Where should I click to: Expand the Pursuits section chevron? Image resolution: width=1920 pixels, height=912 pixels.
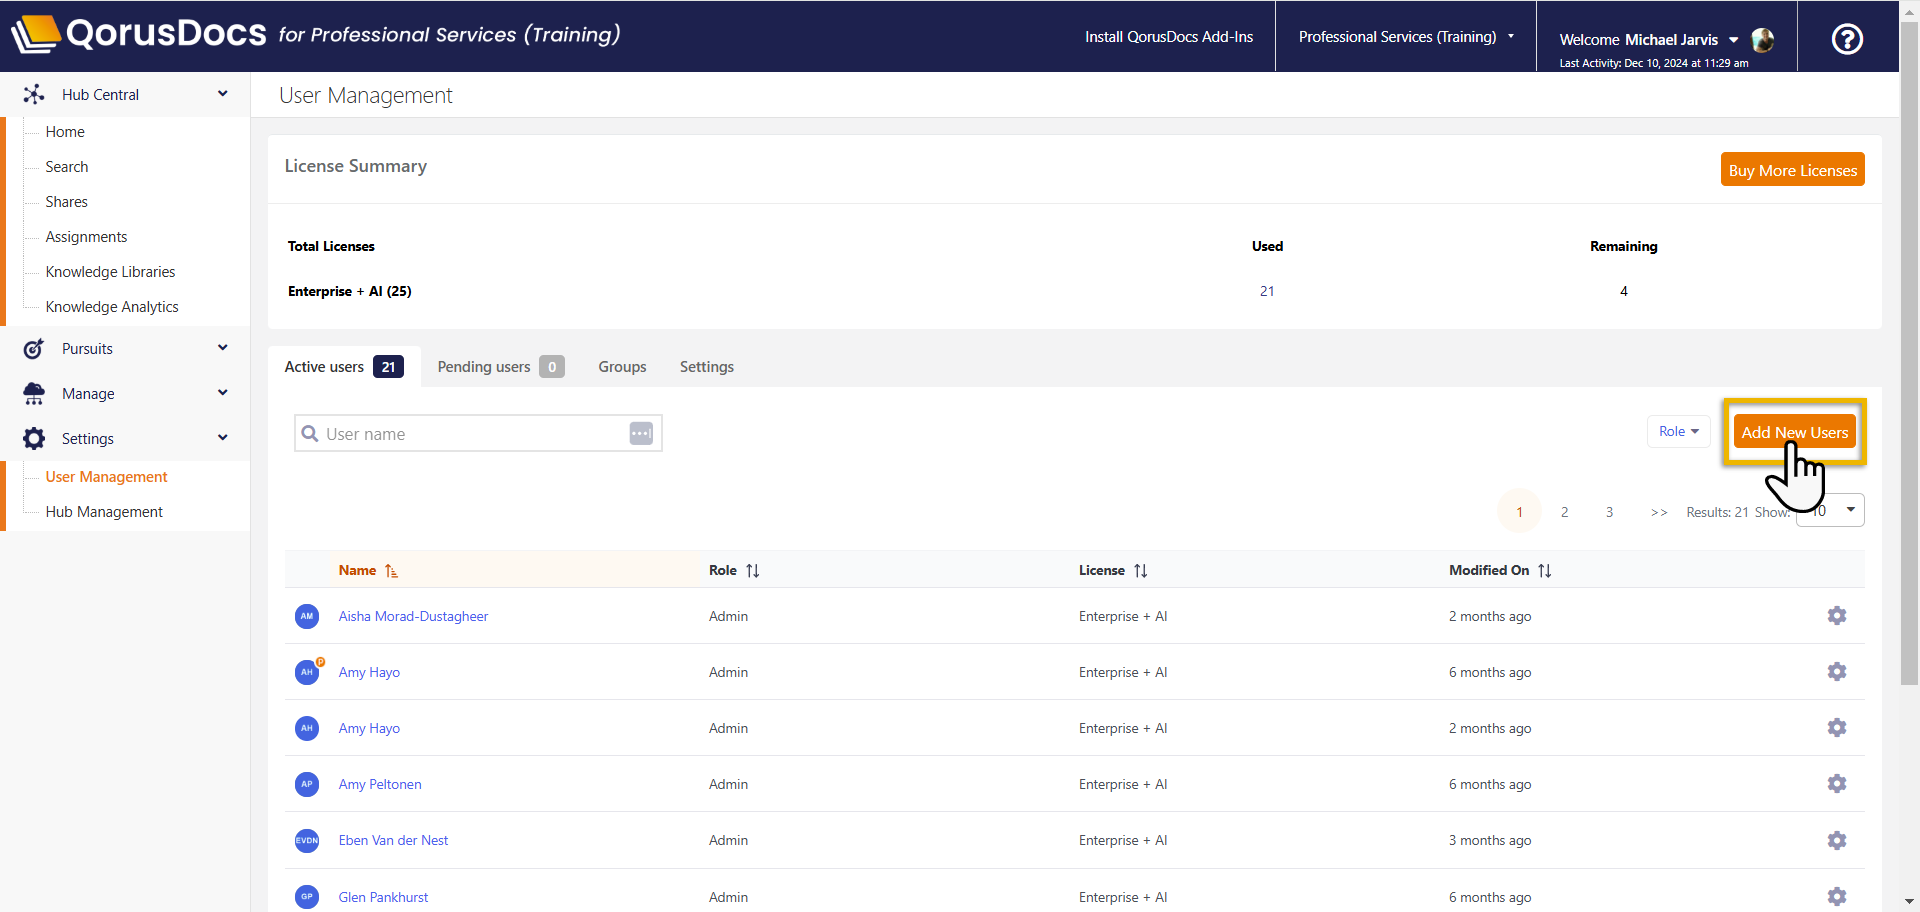[223, 347]
